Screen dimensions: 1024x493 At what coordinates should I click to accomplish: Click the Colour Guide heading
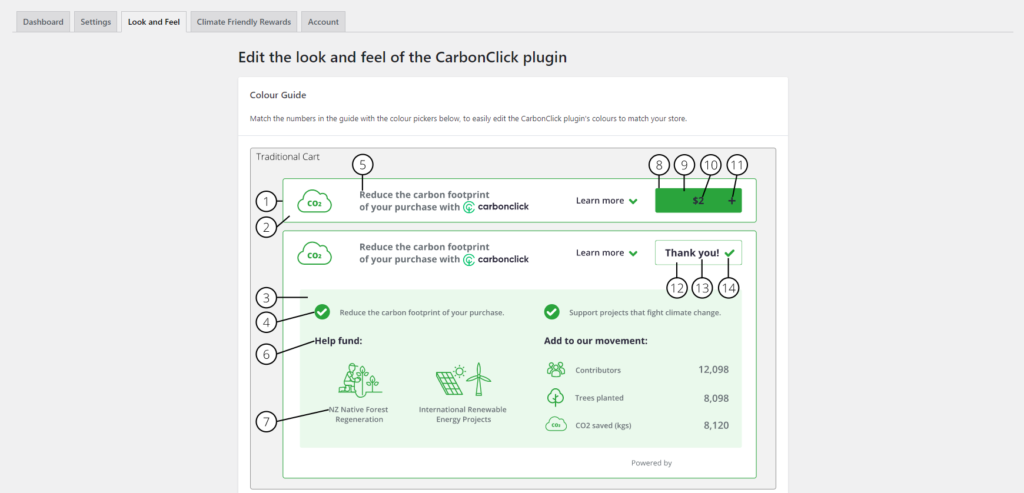tap(278, 95)
